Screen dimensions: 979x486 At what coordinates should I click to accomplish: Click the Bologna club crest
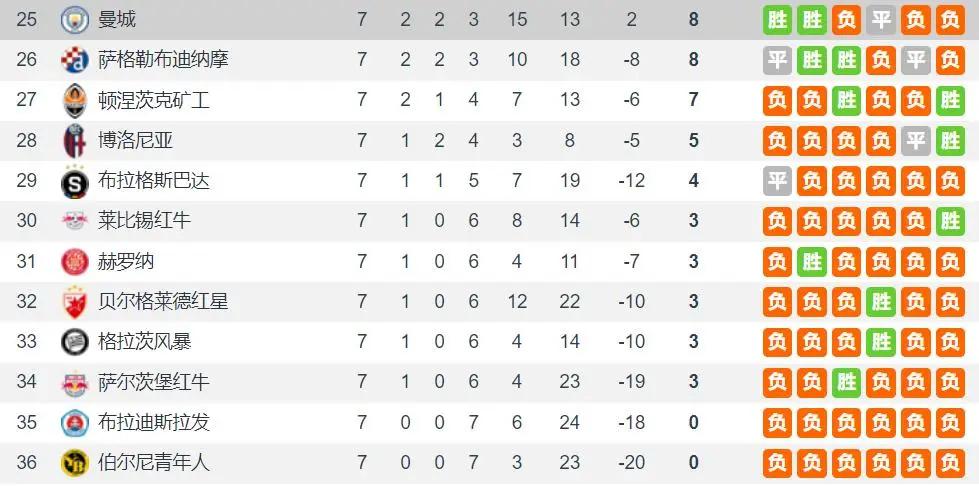pyautogui.click(x=75, y=140)
